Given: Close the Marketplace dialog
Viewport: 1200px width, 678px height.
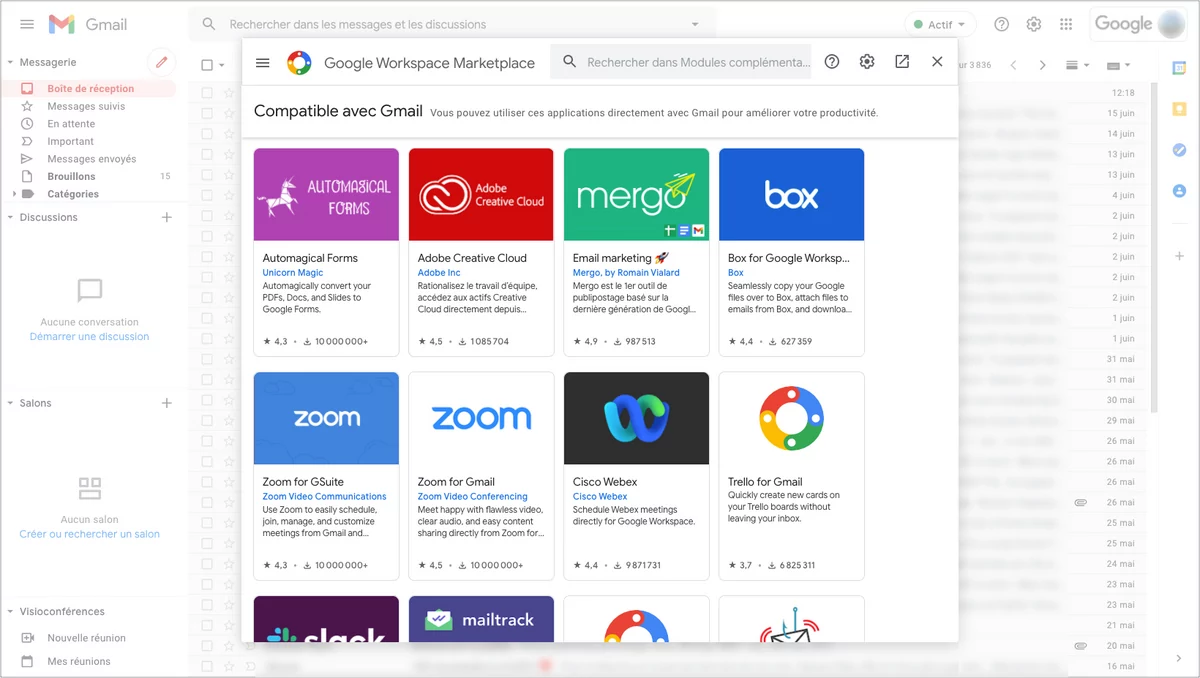Looking at the screenshot, I should [x=937, y=62].
